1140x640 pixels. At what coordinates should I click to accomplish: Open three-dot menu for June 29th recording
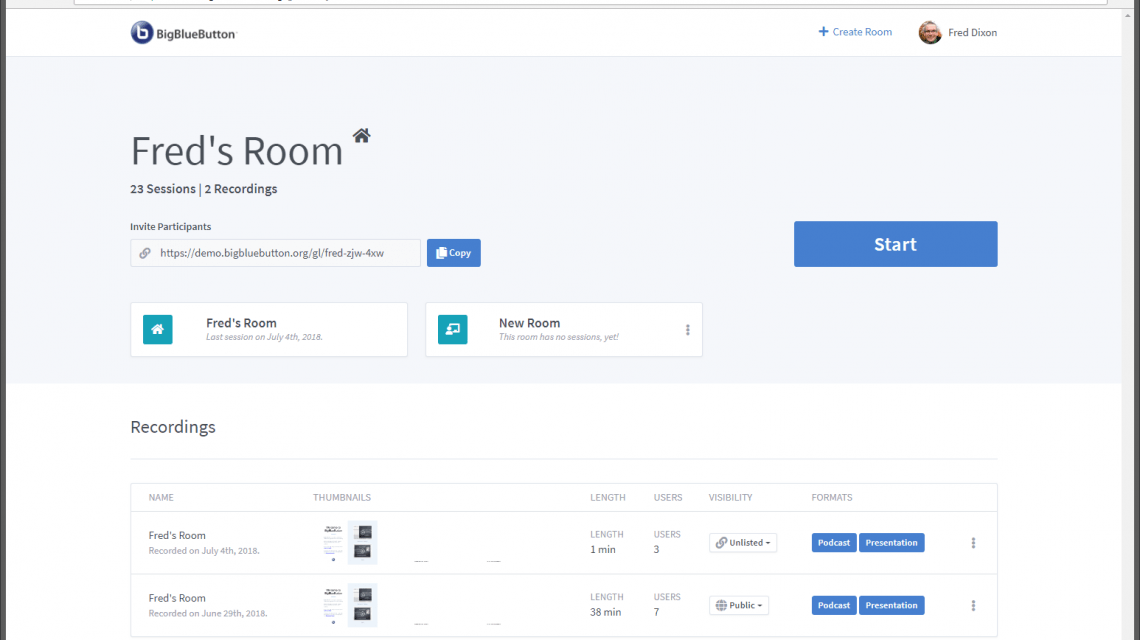pyautogui.click(x=974, y=606)
